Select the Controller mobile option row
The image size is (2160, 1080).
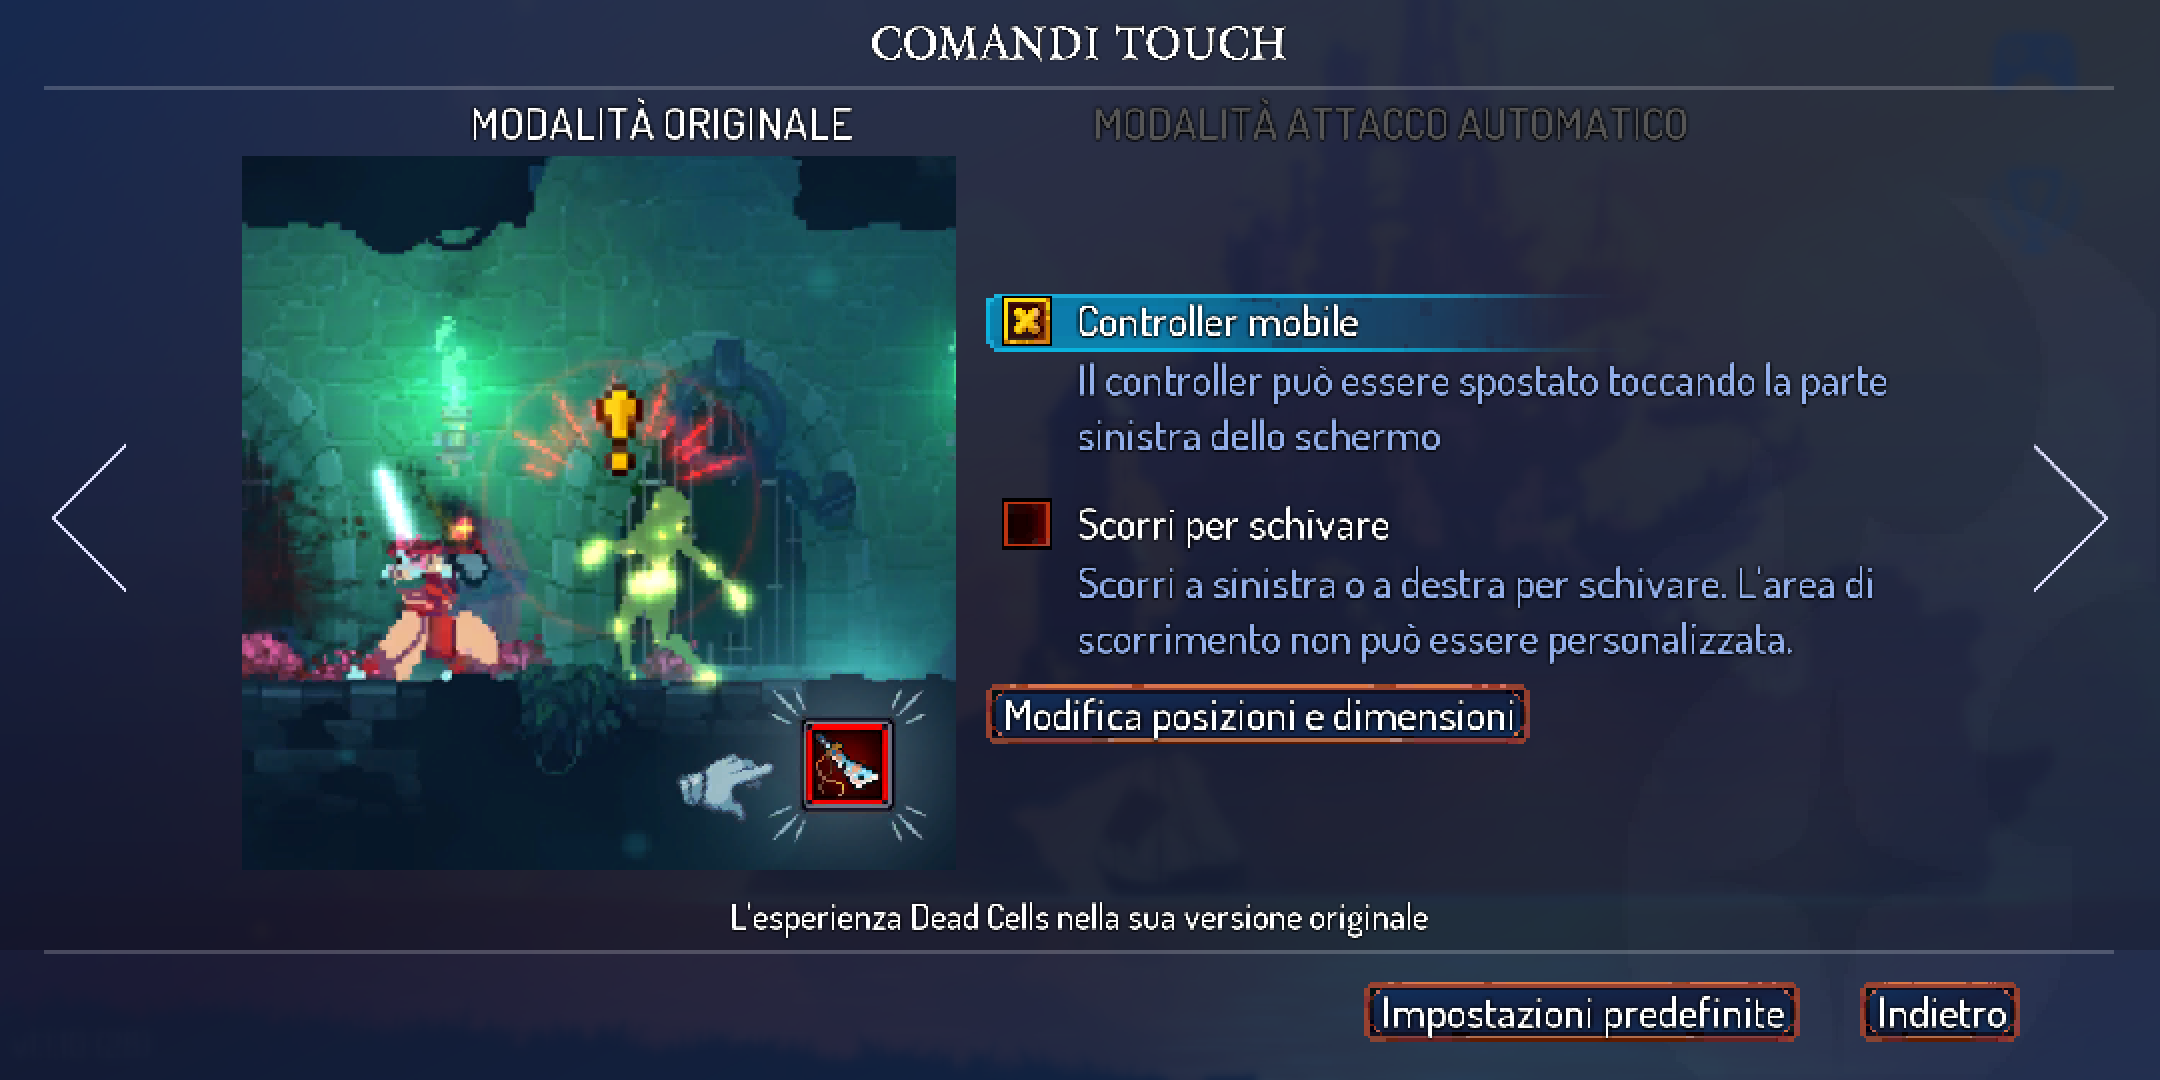click(1300, 322)
